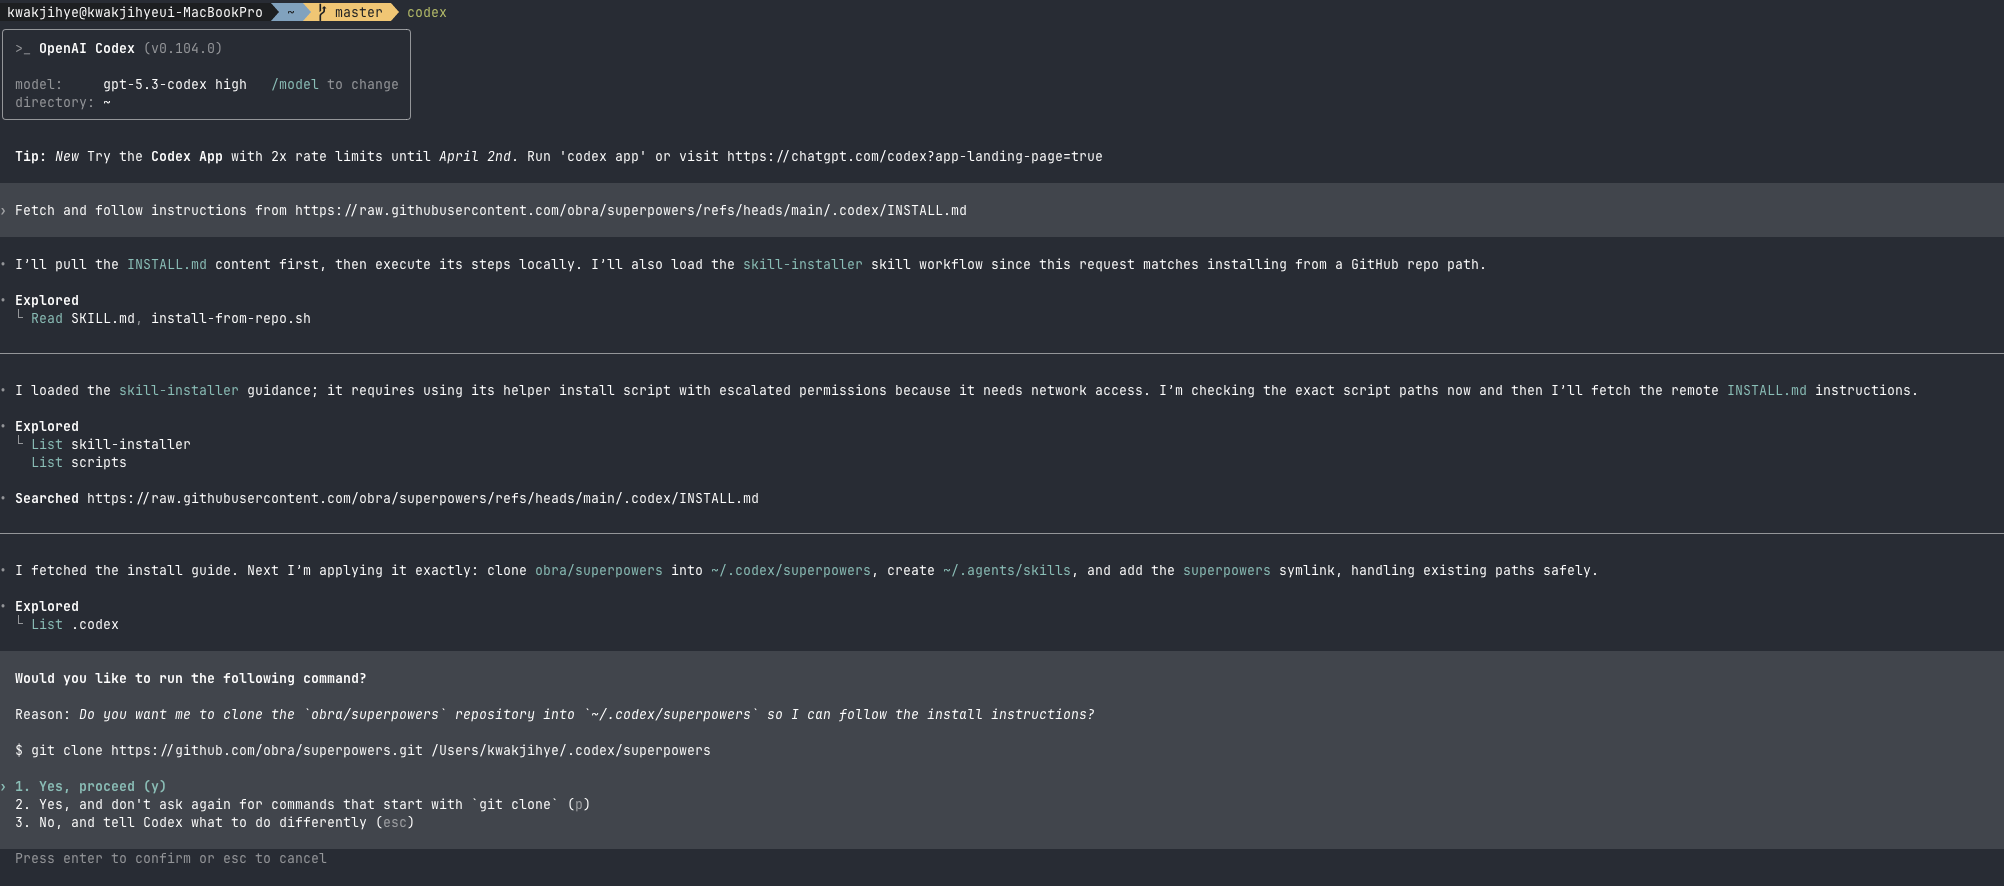Image resolution: width=2004 pixels, height=886 pixels.
Task: Select option '1. Yes, proceed (y)'
Action: [x=91, y=786]
